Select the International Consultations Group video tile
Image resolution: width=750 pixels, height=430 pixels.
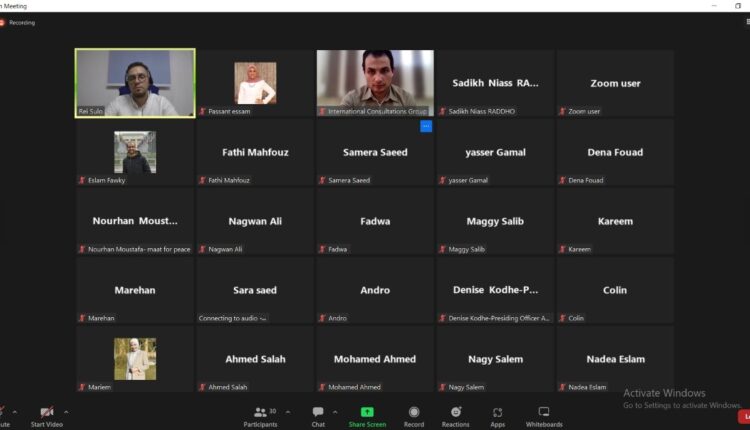(x=375, y=83)
